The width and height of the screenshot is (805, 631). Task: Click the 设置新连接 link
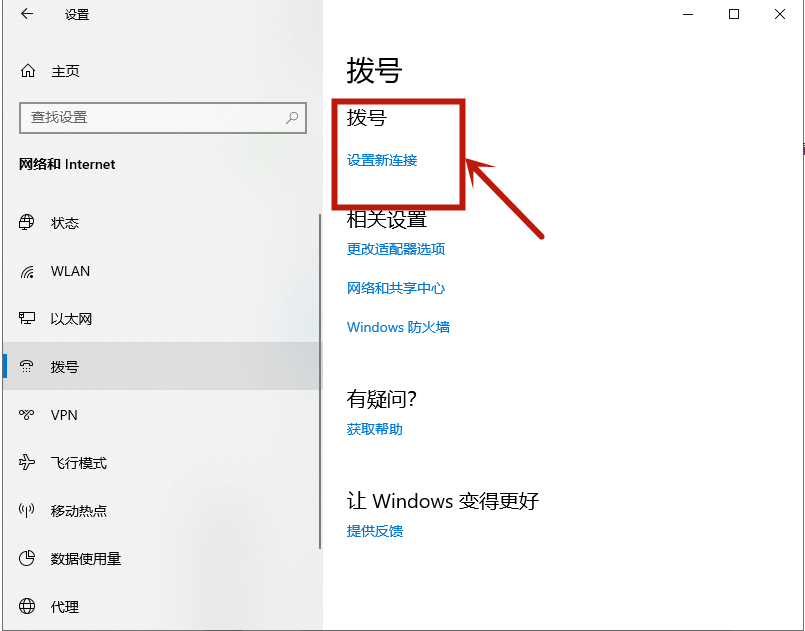point(382,160)
